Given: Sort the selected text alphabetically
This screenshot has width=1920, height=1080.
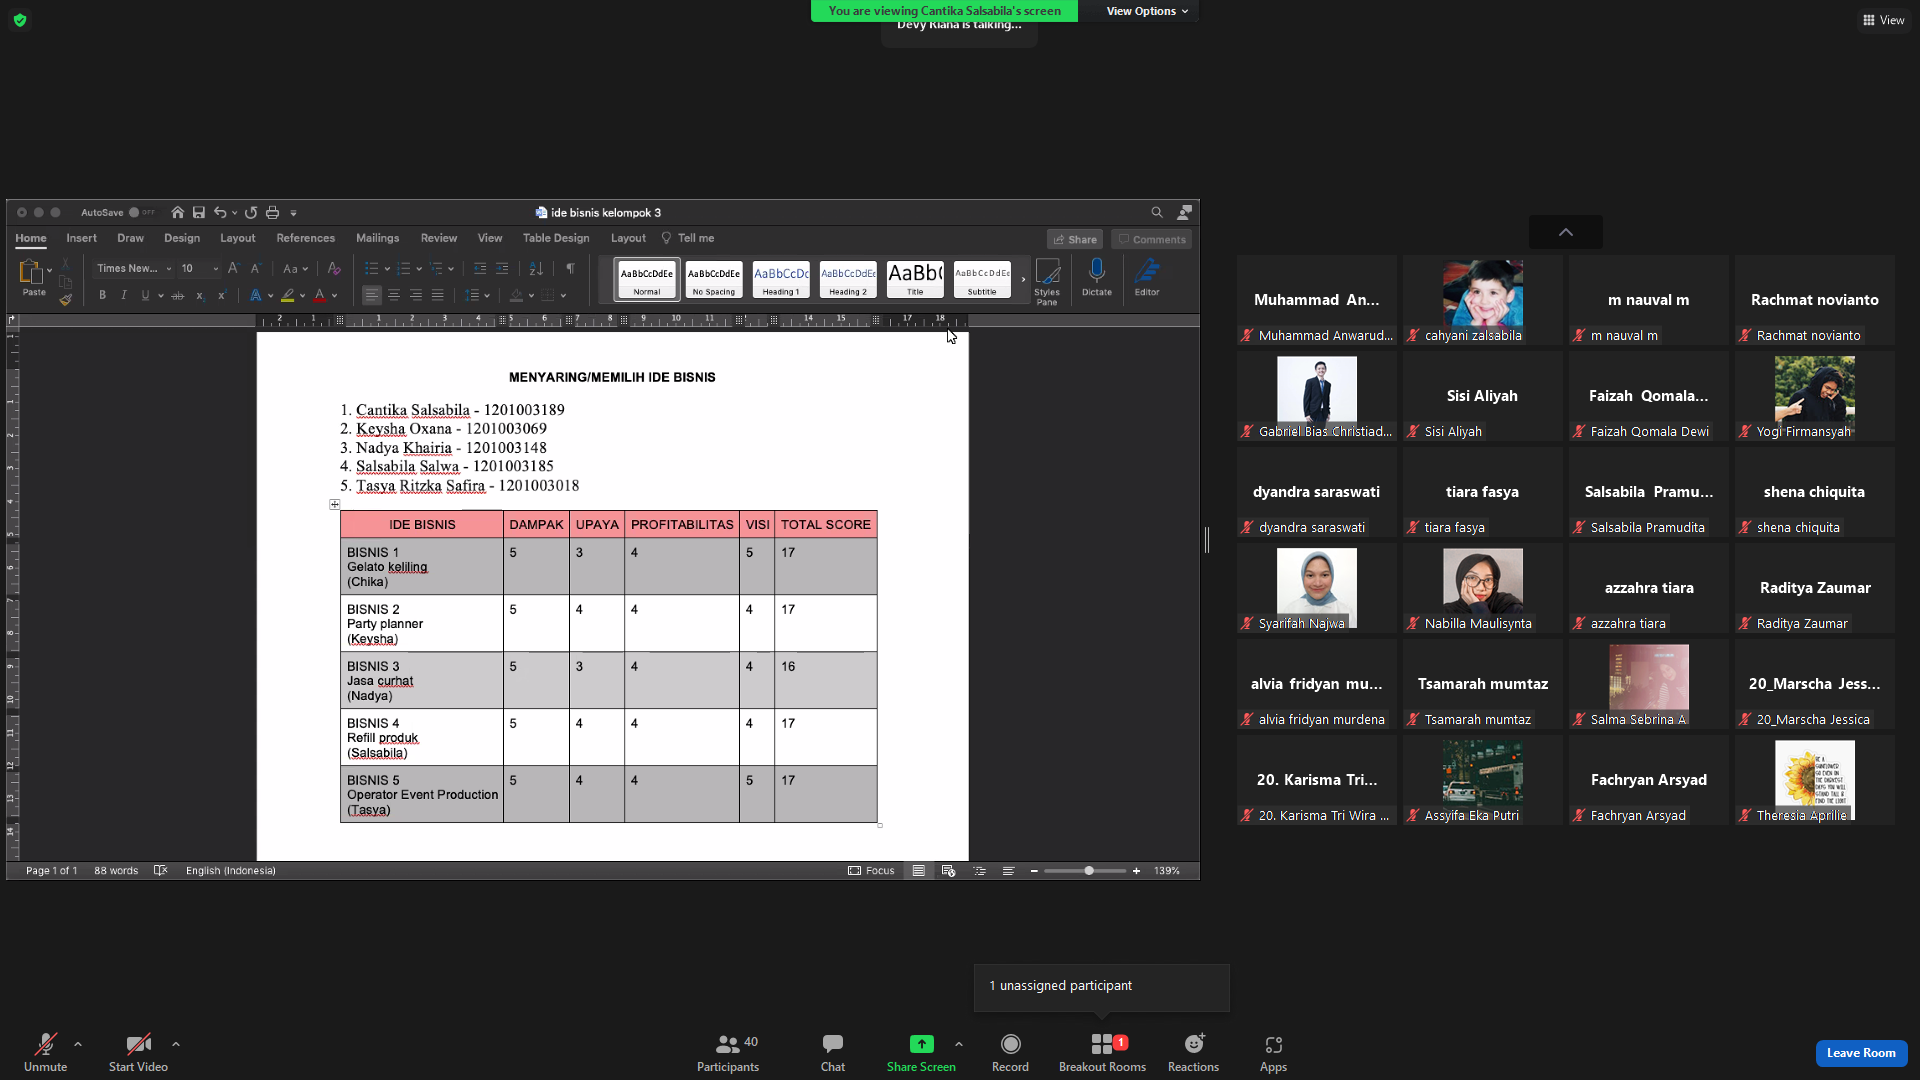Looking at the screenshot, I should click(536, 268).
